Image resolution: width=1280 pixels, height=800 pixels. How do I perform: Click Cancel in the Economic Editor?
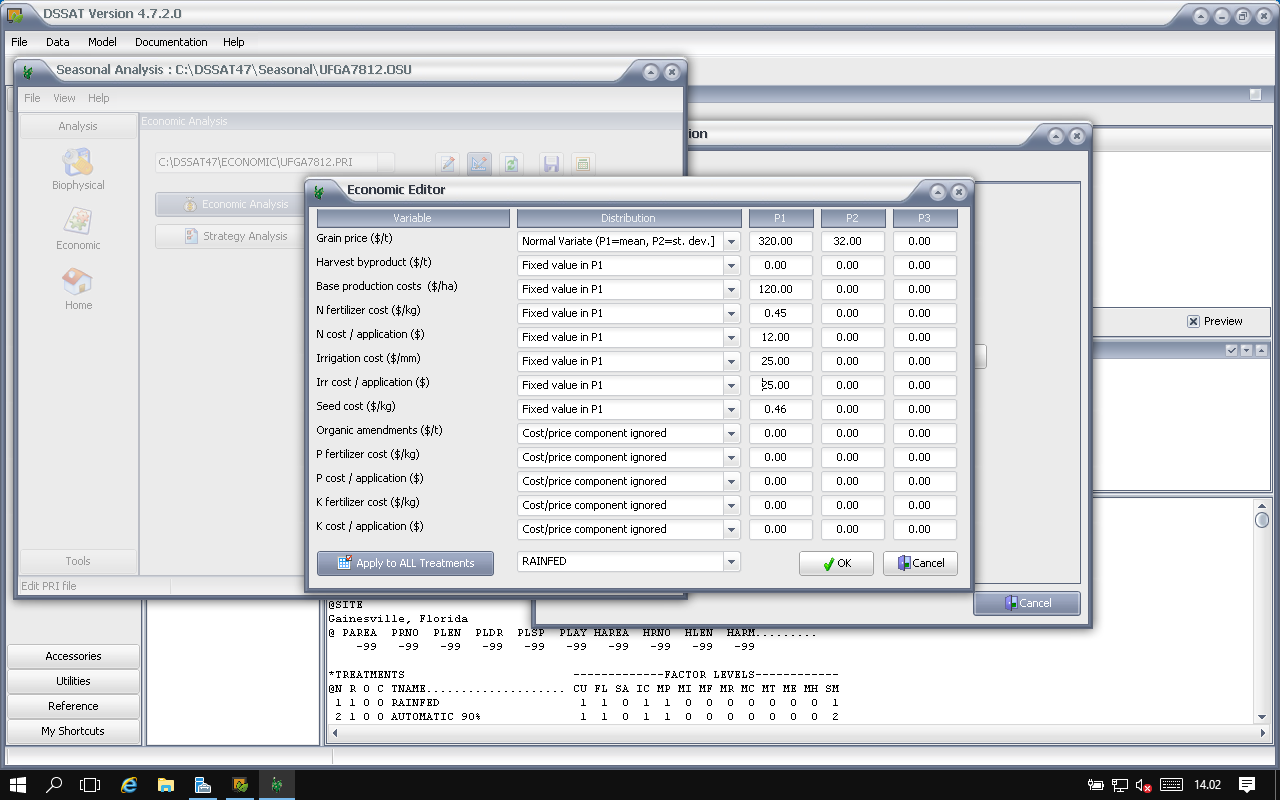pyautogui.click(x=920, y=563)
